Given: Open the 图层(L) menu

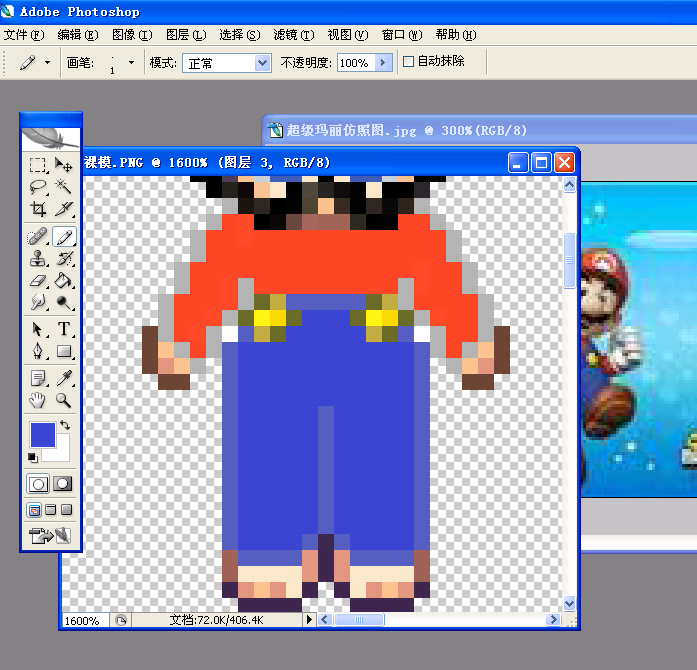Looking at the screenshot, I should pos(186,35).
